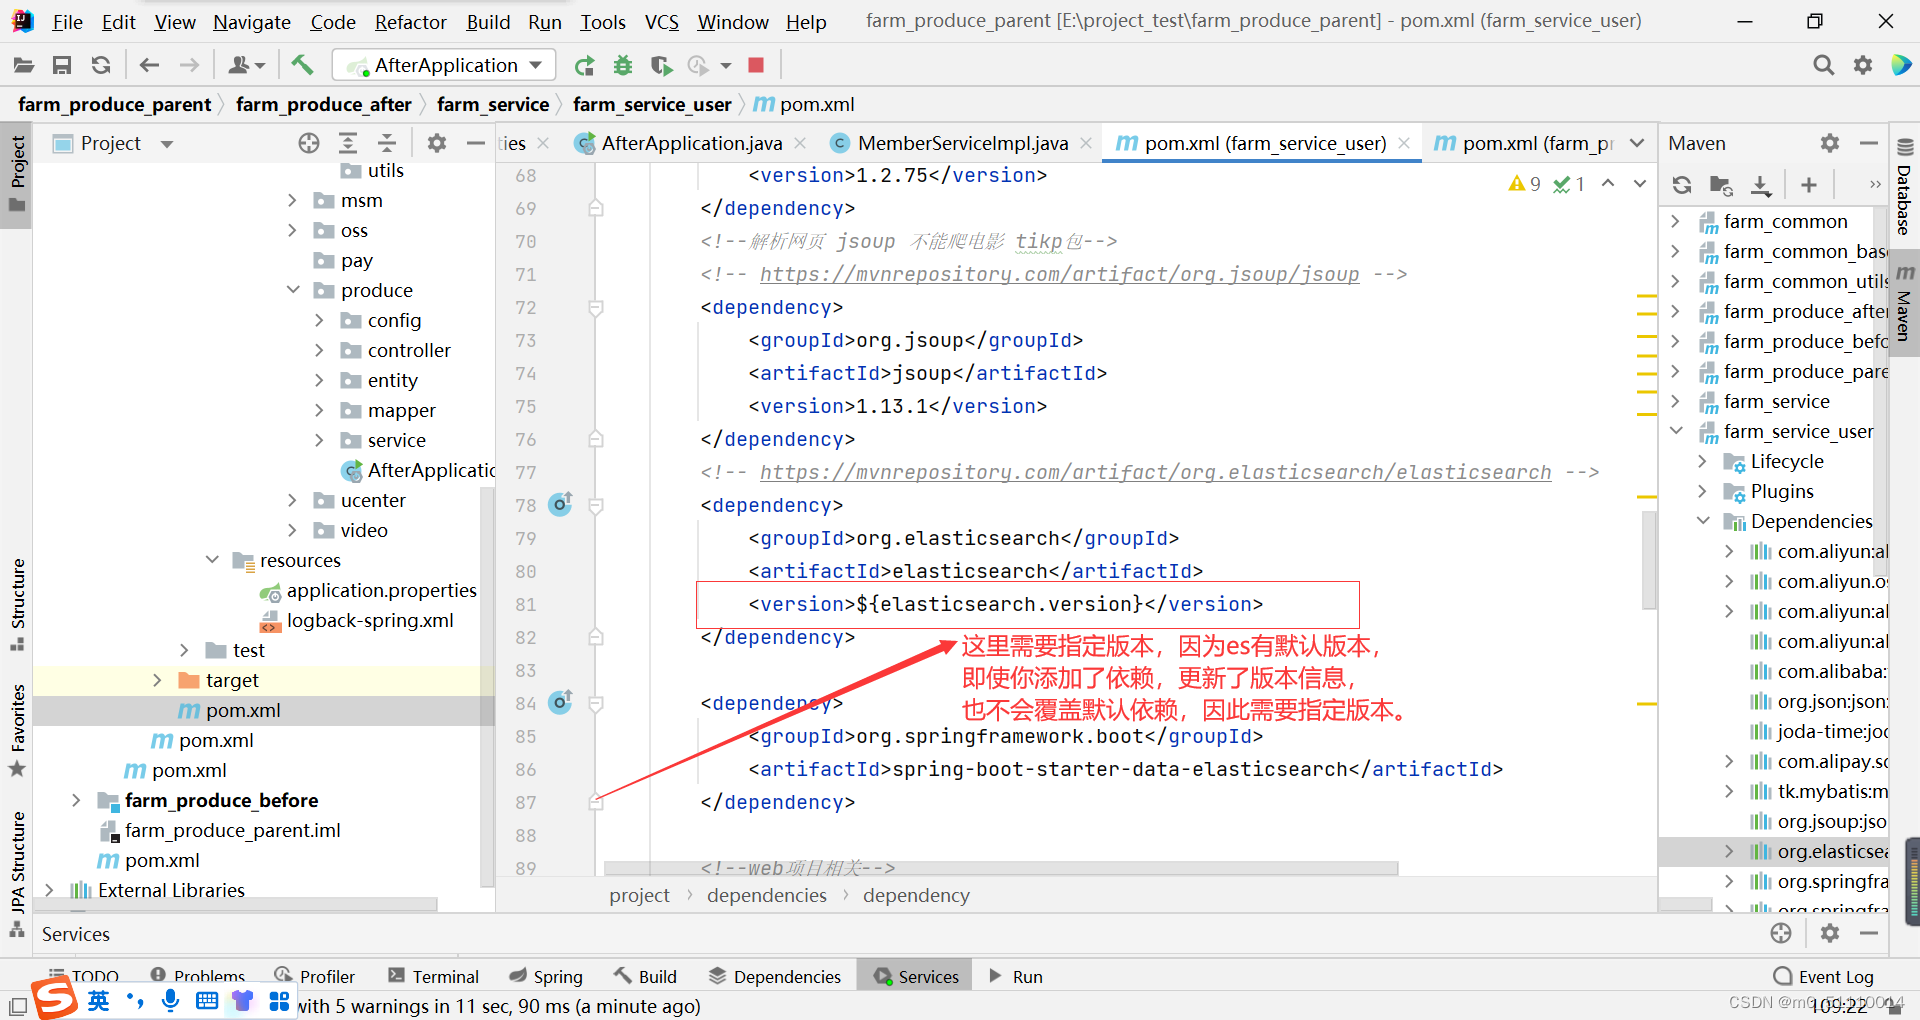Open the VCS menu
This screenshot has height=1020, width=1920.
[x=661, y=22]
